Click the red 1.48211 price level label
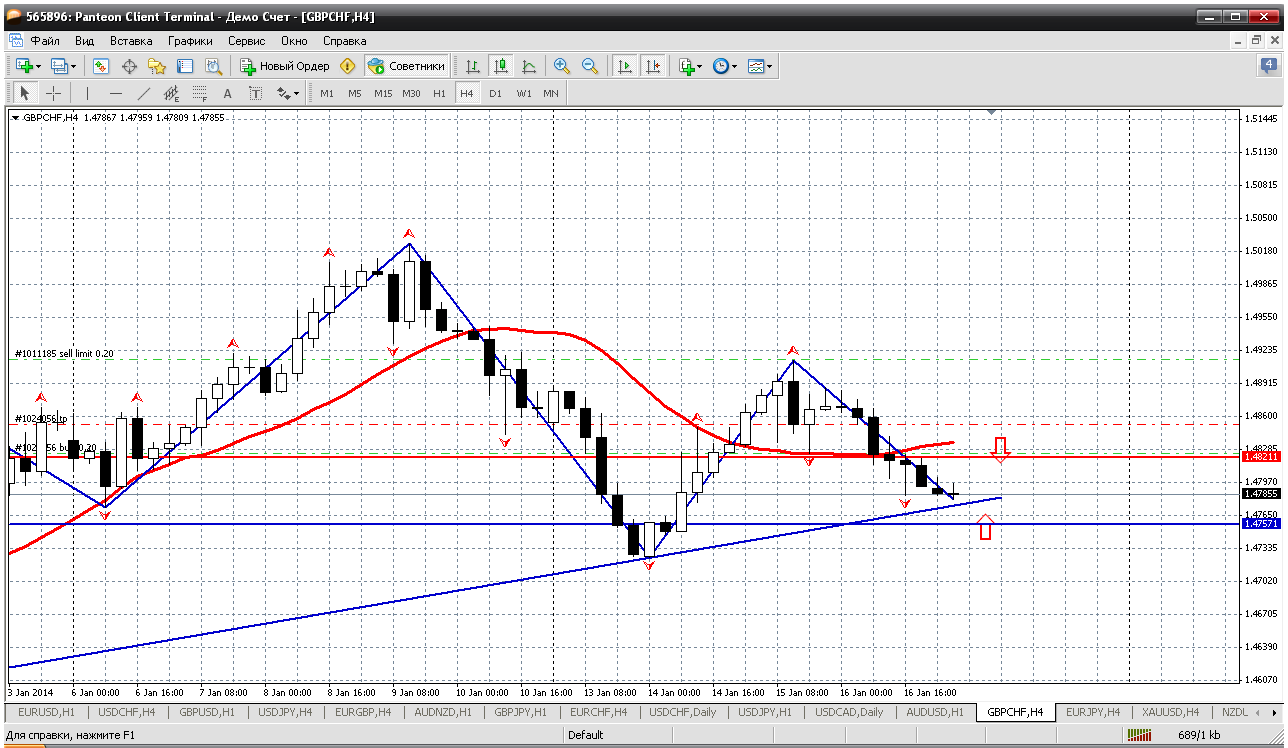 1259,456
